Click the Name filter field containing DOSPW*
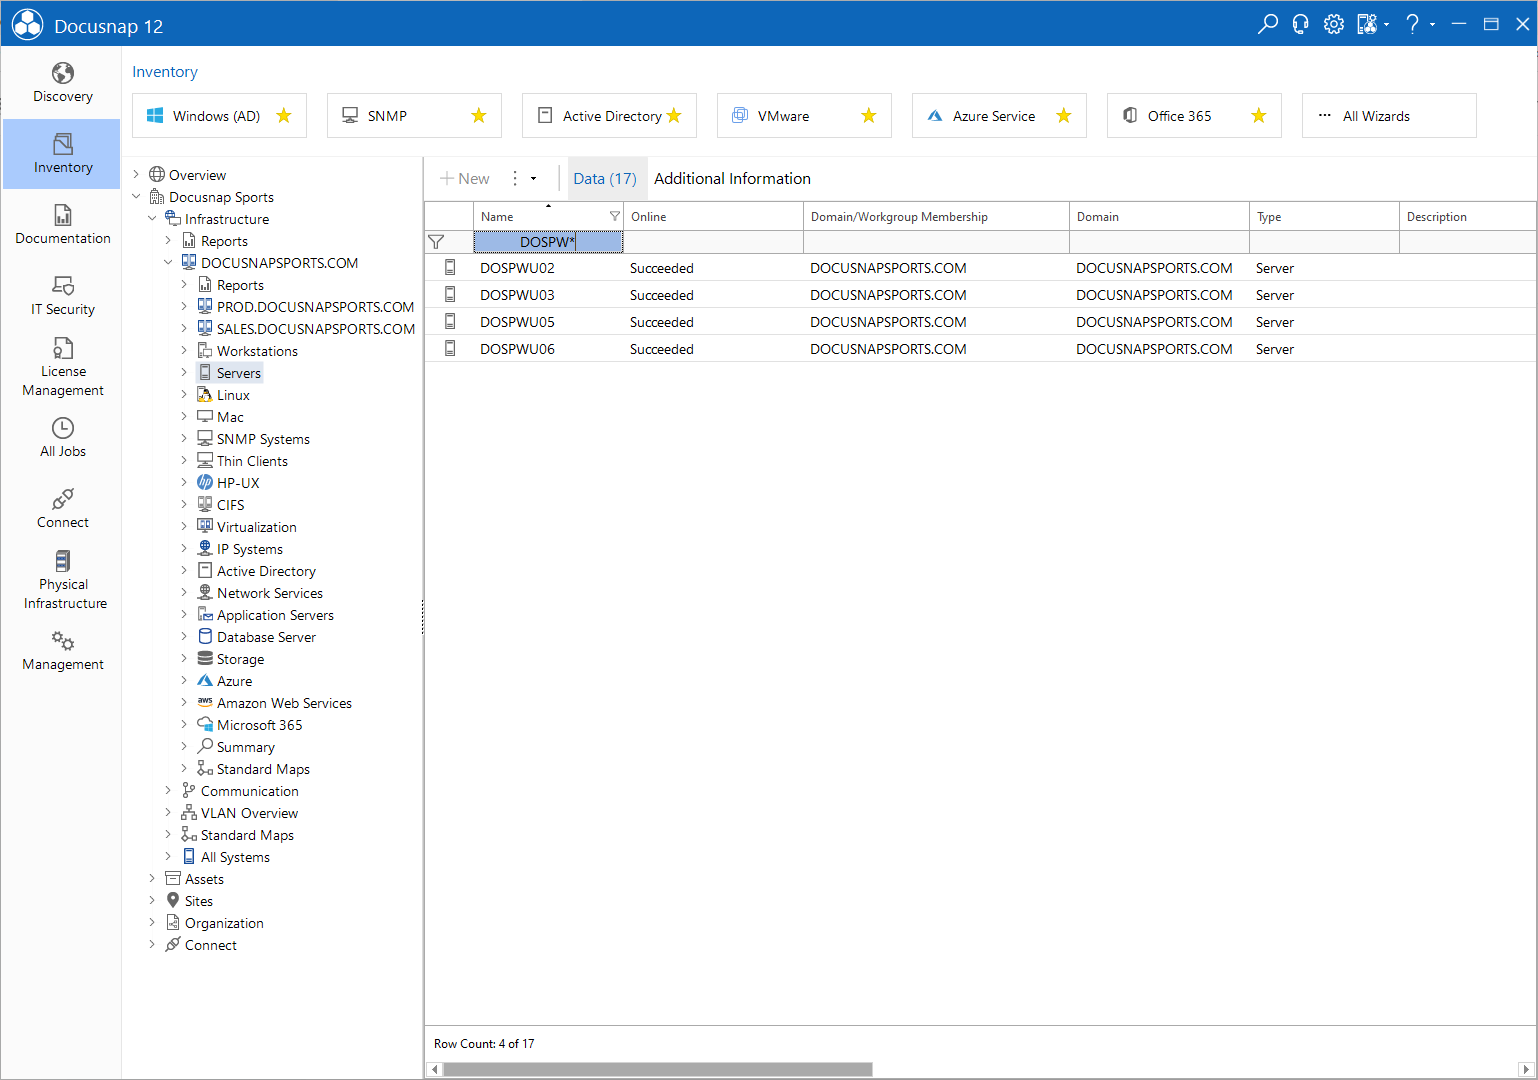 tap(548, 242)
